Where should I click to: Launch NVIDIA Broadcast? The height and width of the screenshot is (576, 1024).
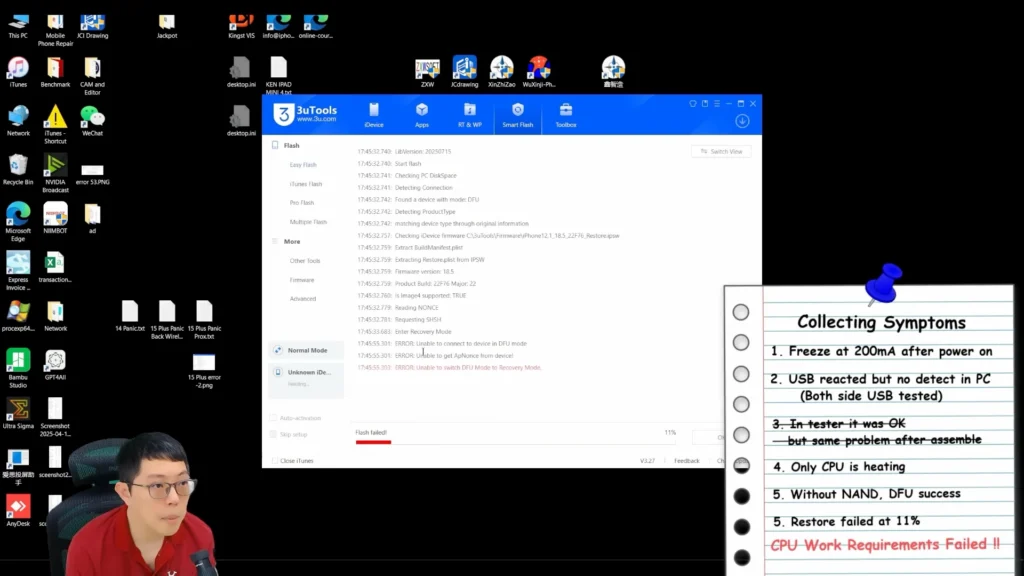[56, 174]
